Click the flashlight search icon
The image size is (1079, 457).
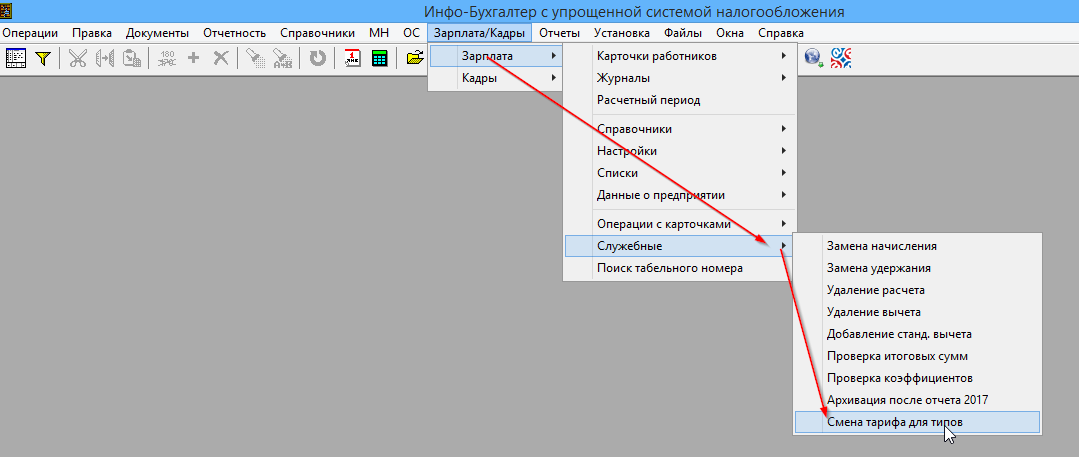pyautogui.click(x=255, y=58)
